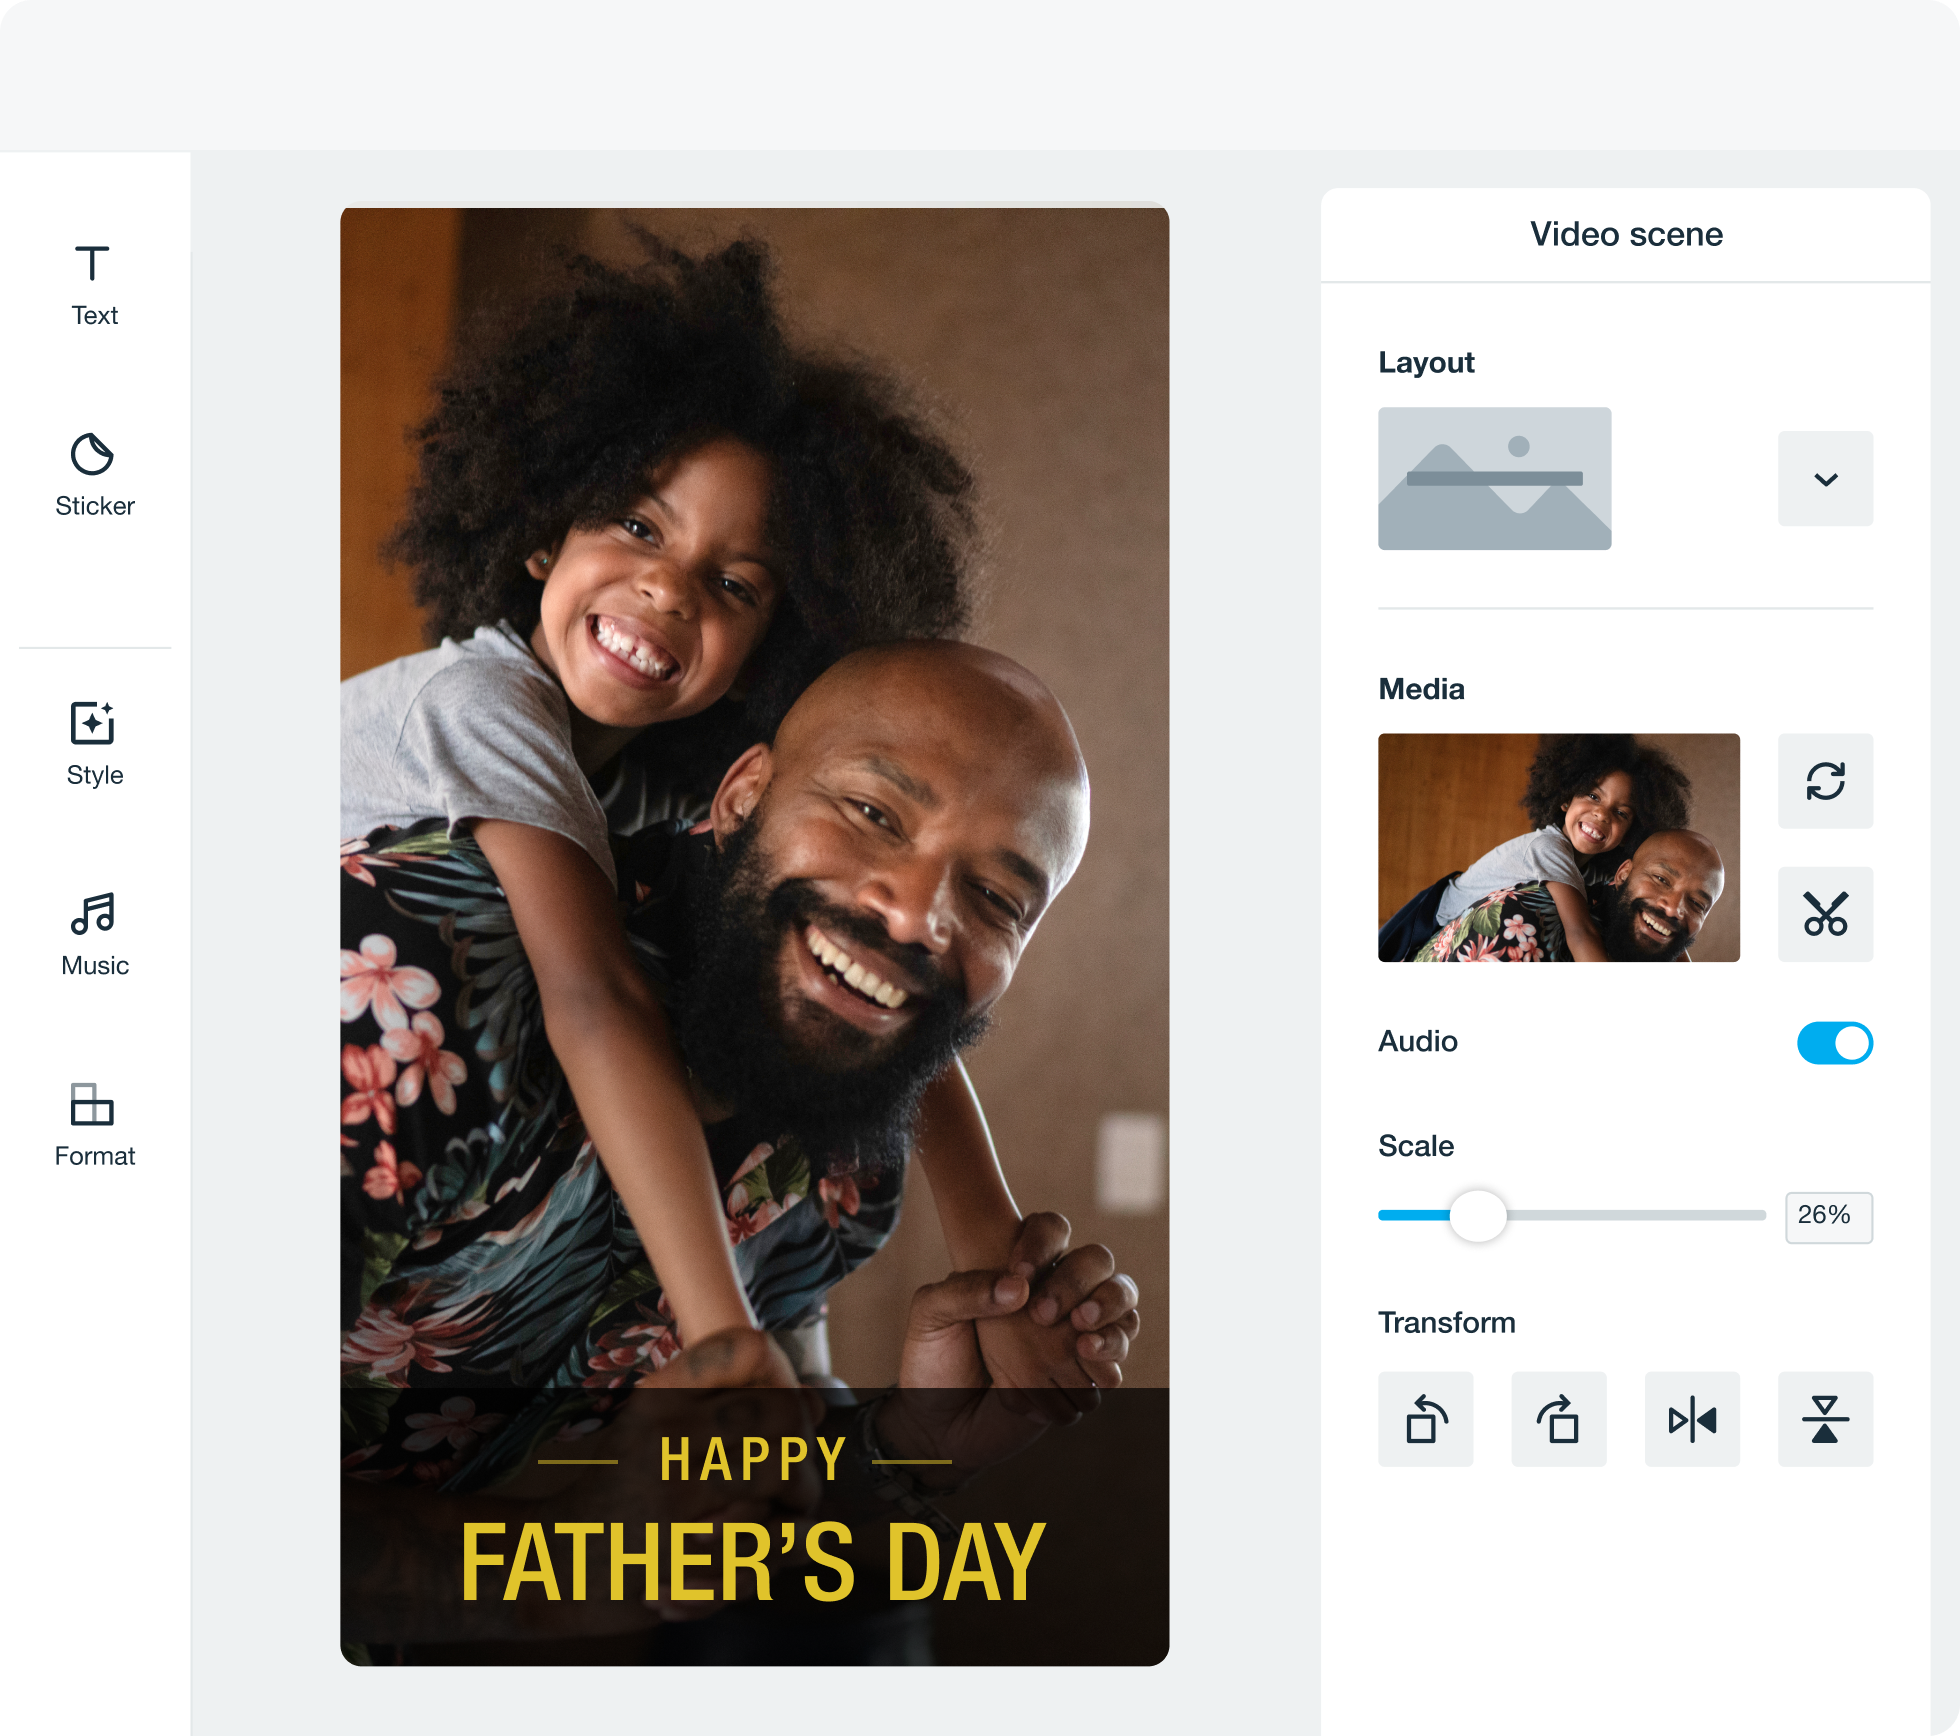This screenshot has height=1736, width=1960.
Task: Select the HAPPY text on canvas
Action: point(753,1461)
